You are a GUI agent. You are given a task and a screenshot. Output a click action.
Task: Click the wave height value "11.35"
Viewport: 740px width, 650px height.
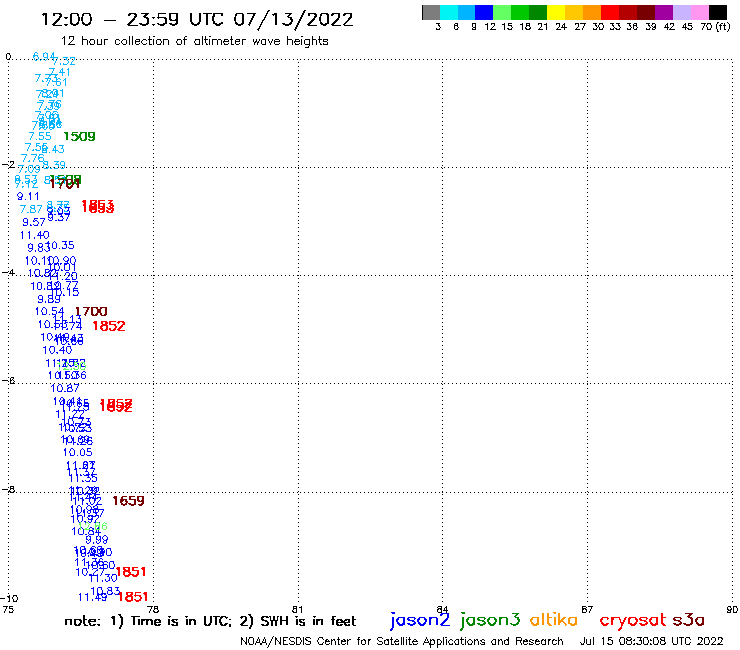pos(83,478)
